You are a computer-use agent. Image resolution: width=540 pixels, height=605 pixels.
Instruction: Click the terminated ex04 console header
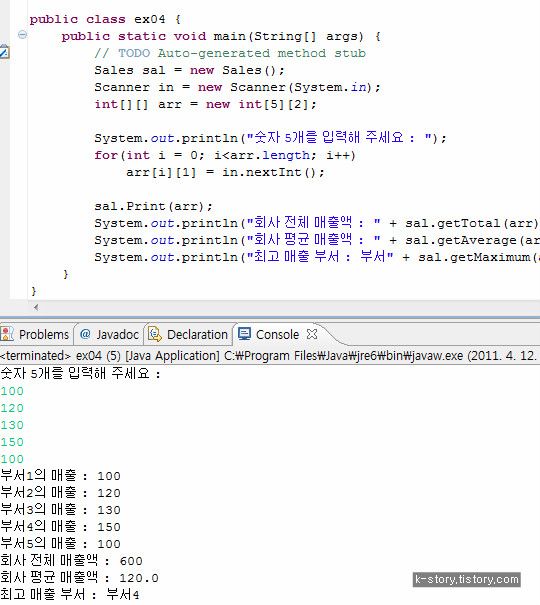pyautogui.click(x=268, y=355)
